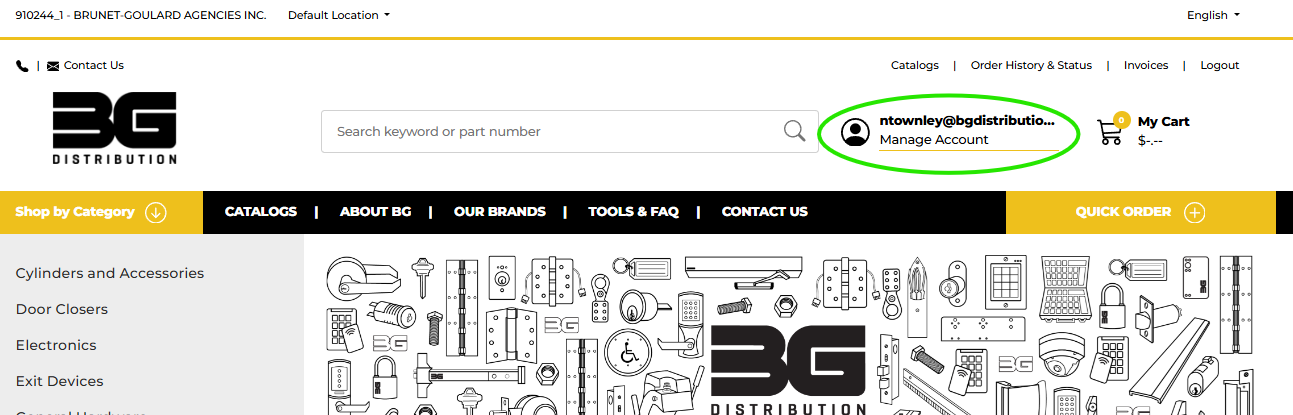
Task: Go to Order History & Status
Action: [1031, 65]
